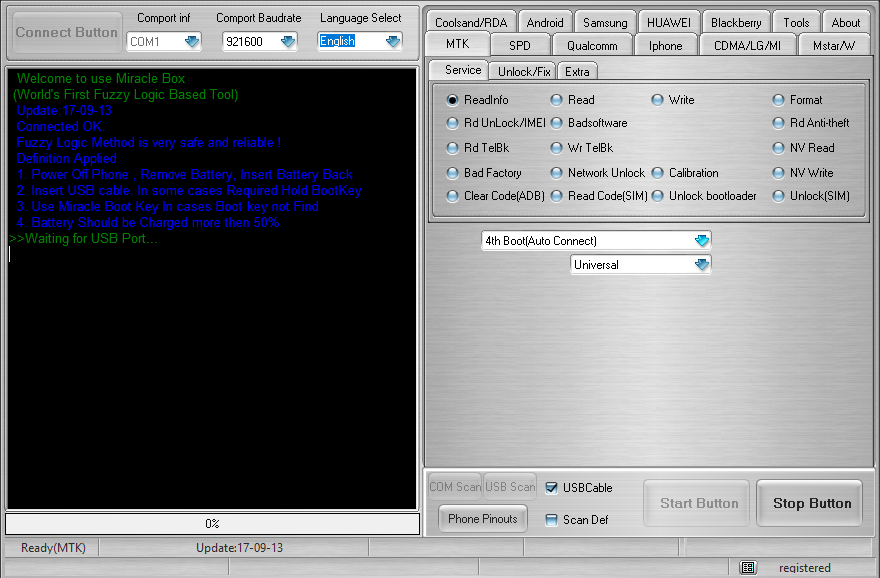This screenshot has height=578, width=880.
Task: Click the 0% progress bar
Action: (x=212, y=523)
